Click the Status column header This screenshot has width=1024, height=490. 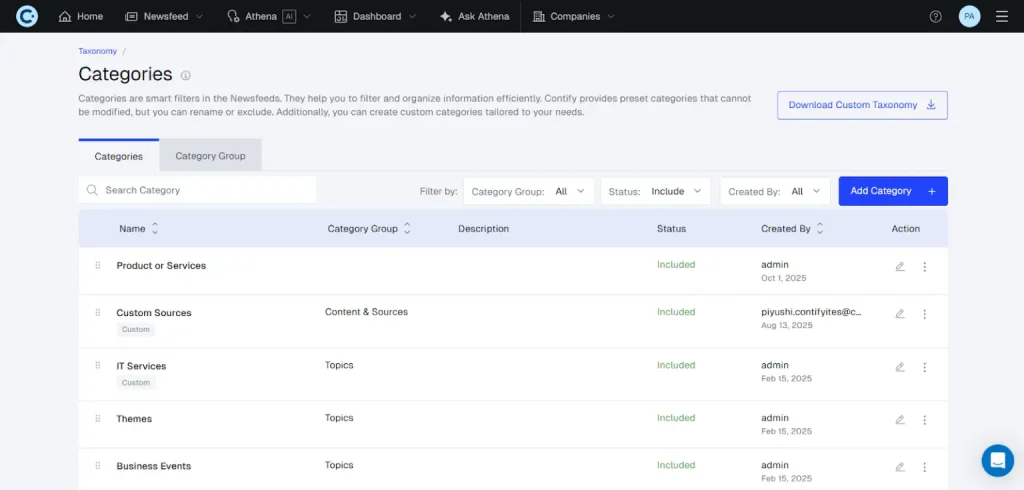pyautogui.click(x=671, y=229)
